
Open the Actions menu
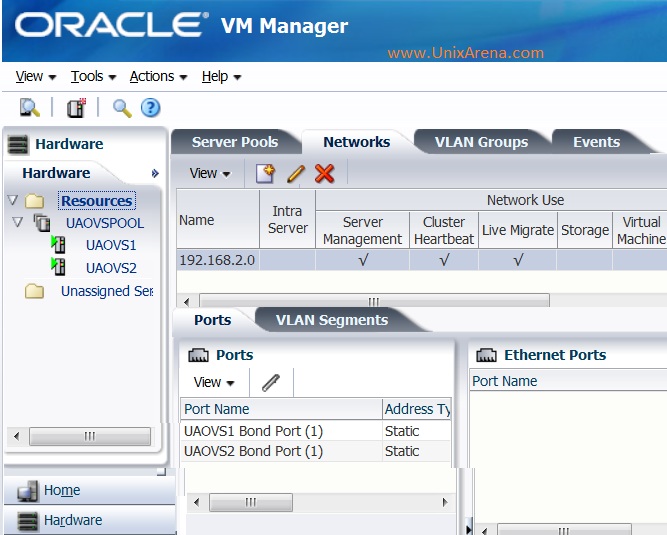158,77
